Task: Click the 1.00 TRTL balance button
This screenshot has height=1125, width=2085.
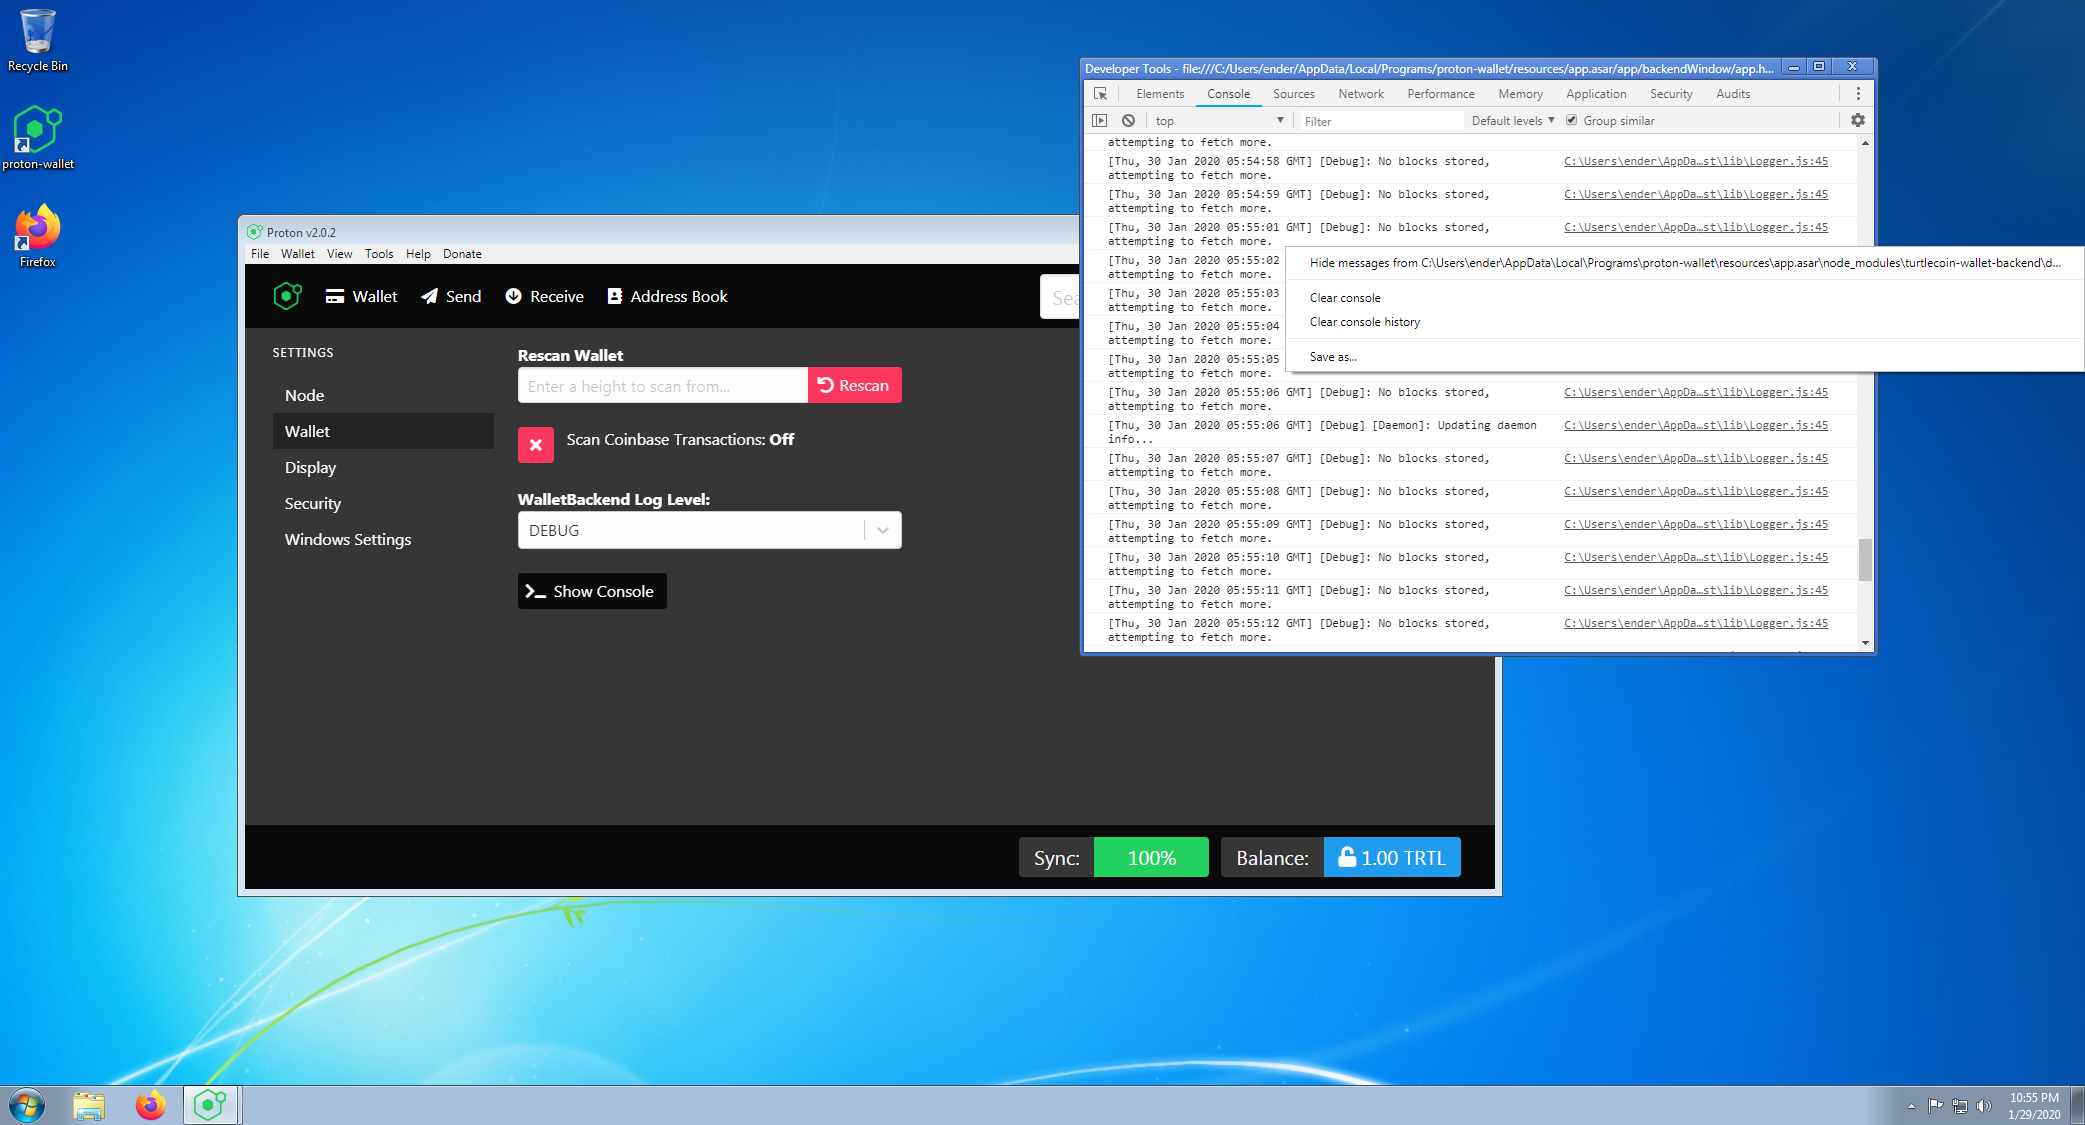Action: (1392, 858)
